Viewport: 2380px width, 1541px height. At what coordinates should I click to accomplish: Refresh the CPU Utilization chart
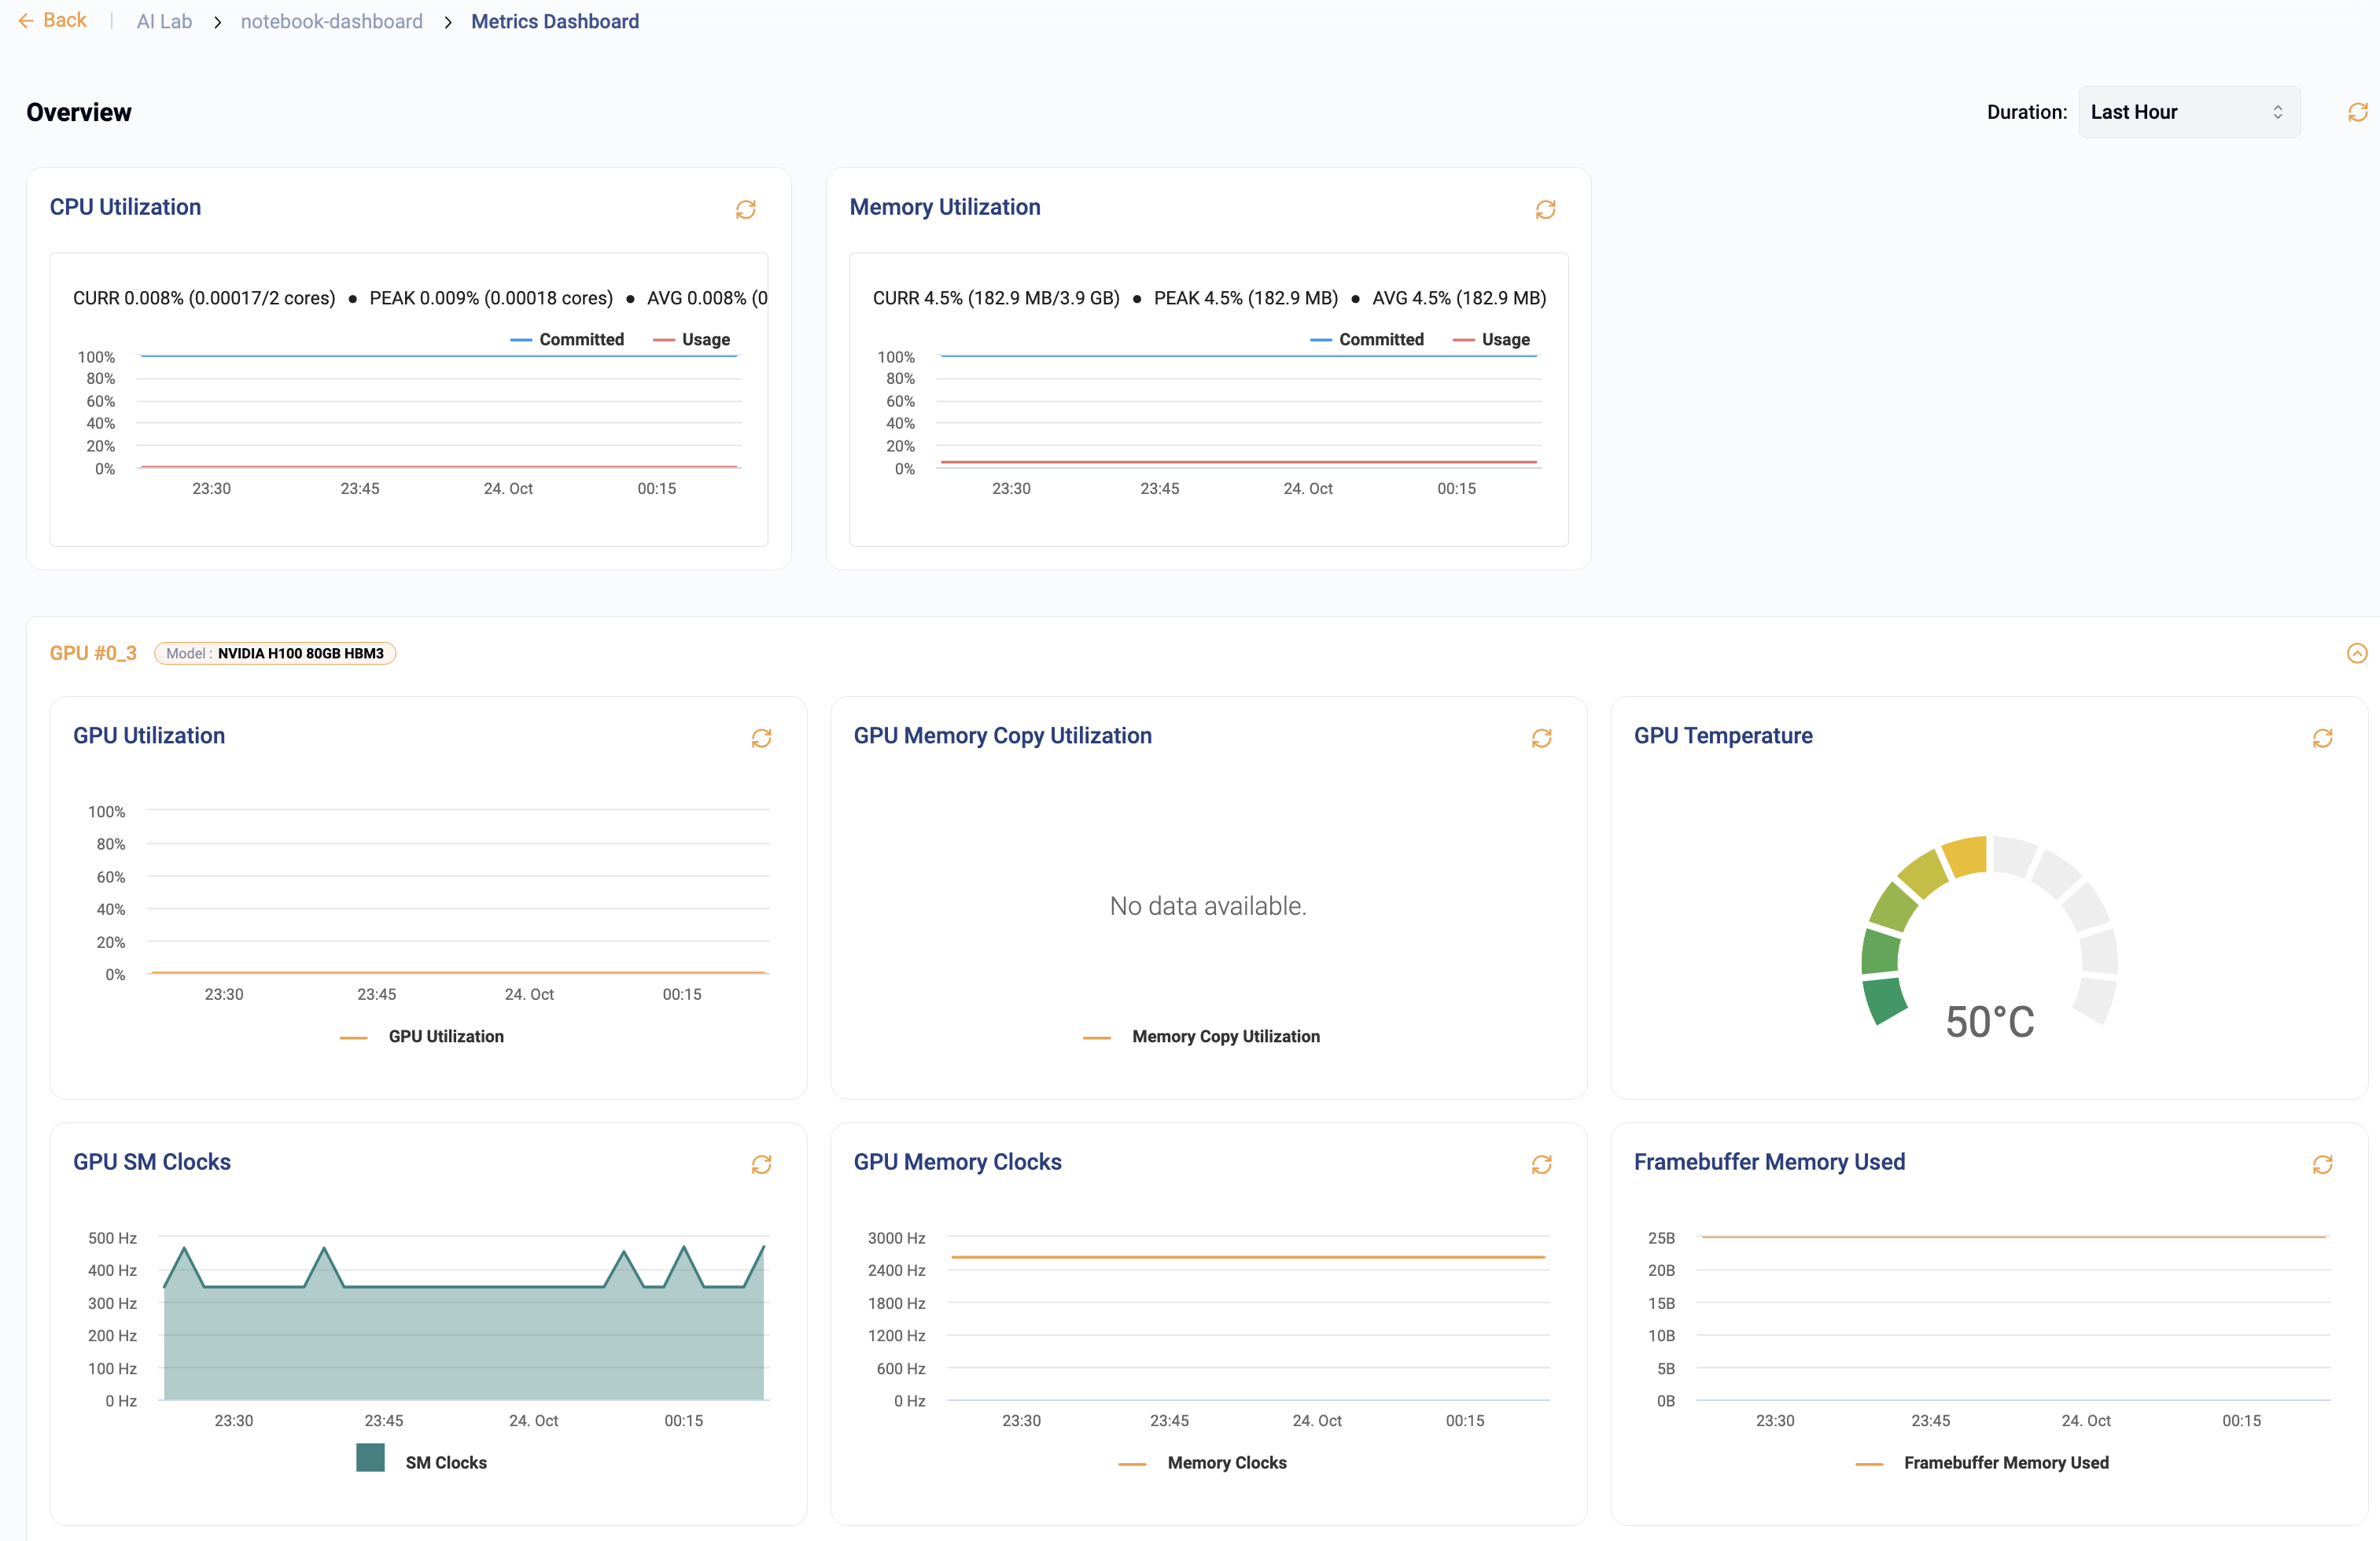[746, 210]
